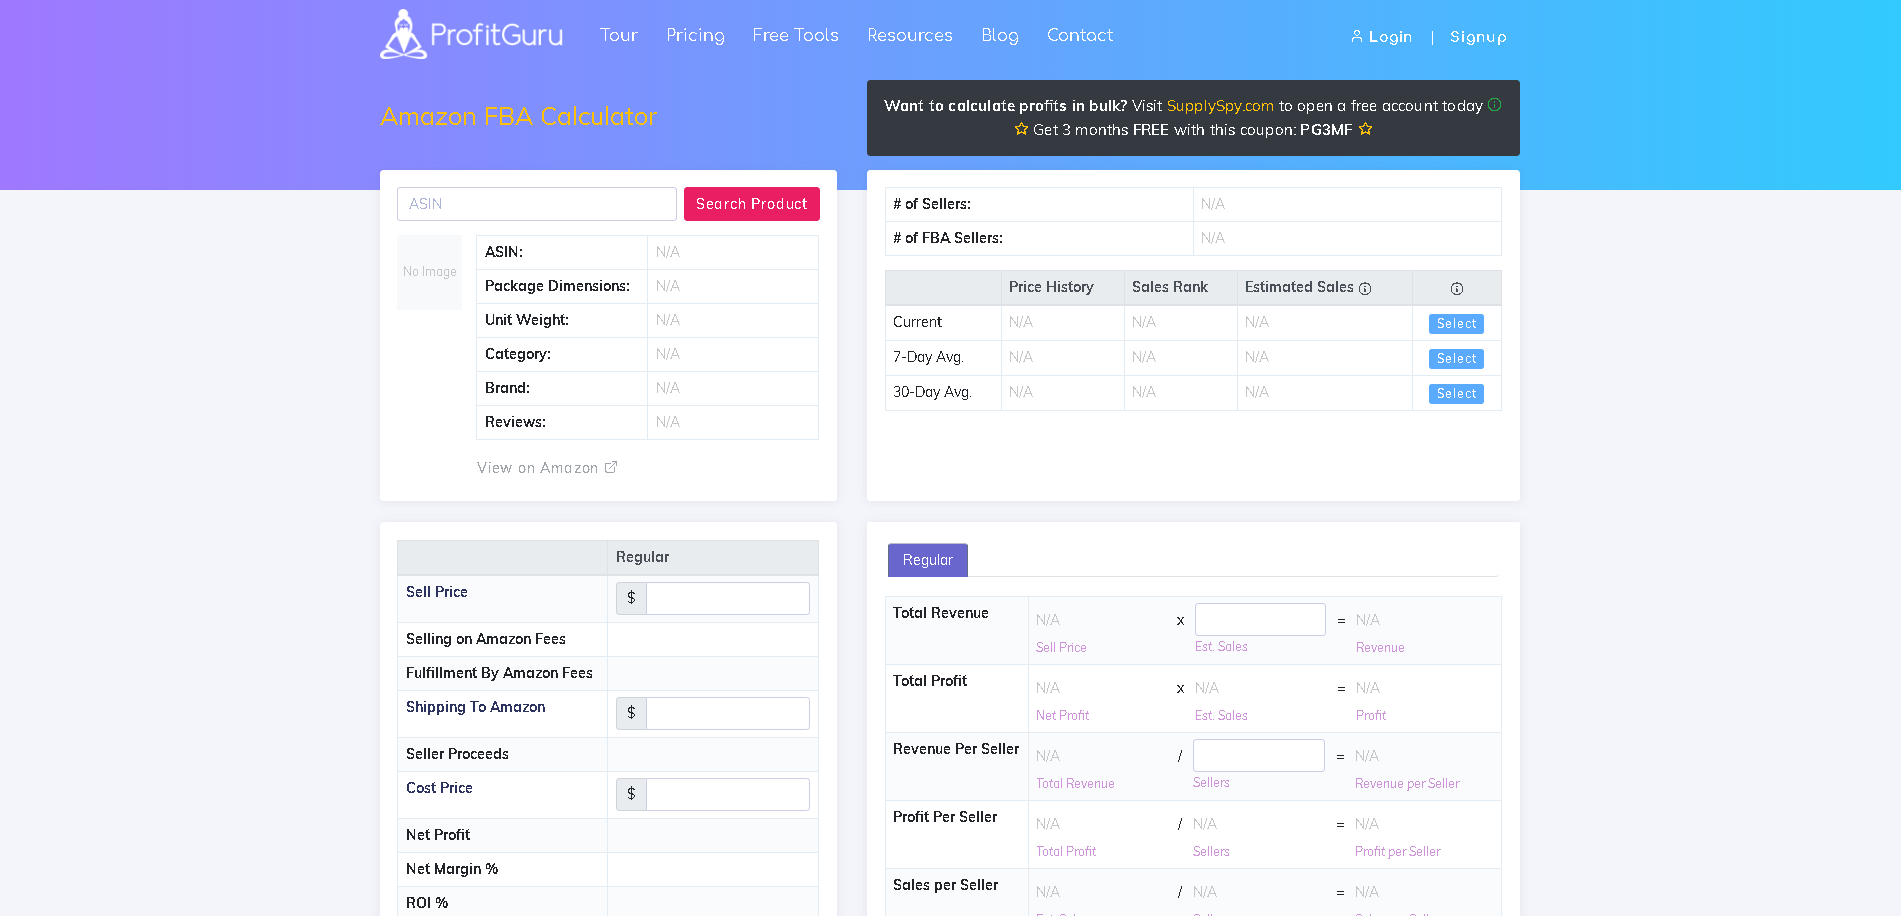Click the Est. Sales input in Total Revenue
This screenshot has height=916, width=1901.
(x=1260, y=620)
